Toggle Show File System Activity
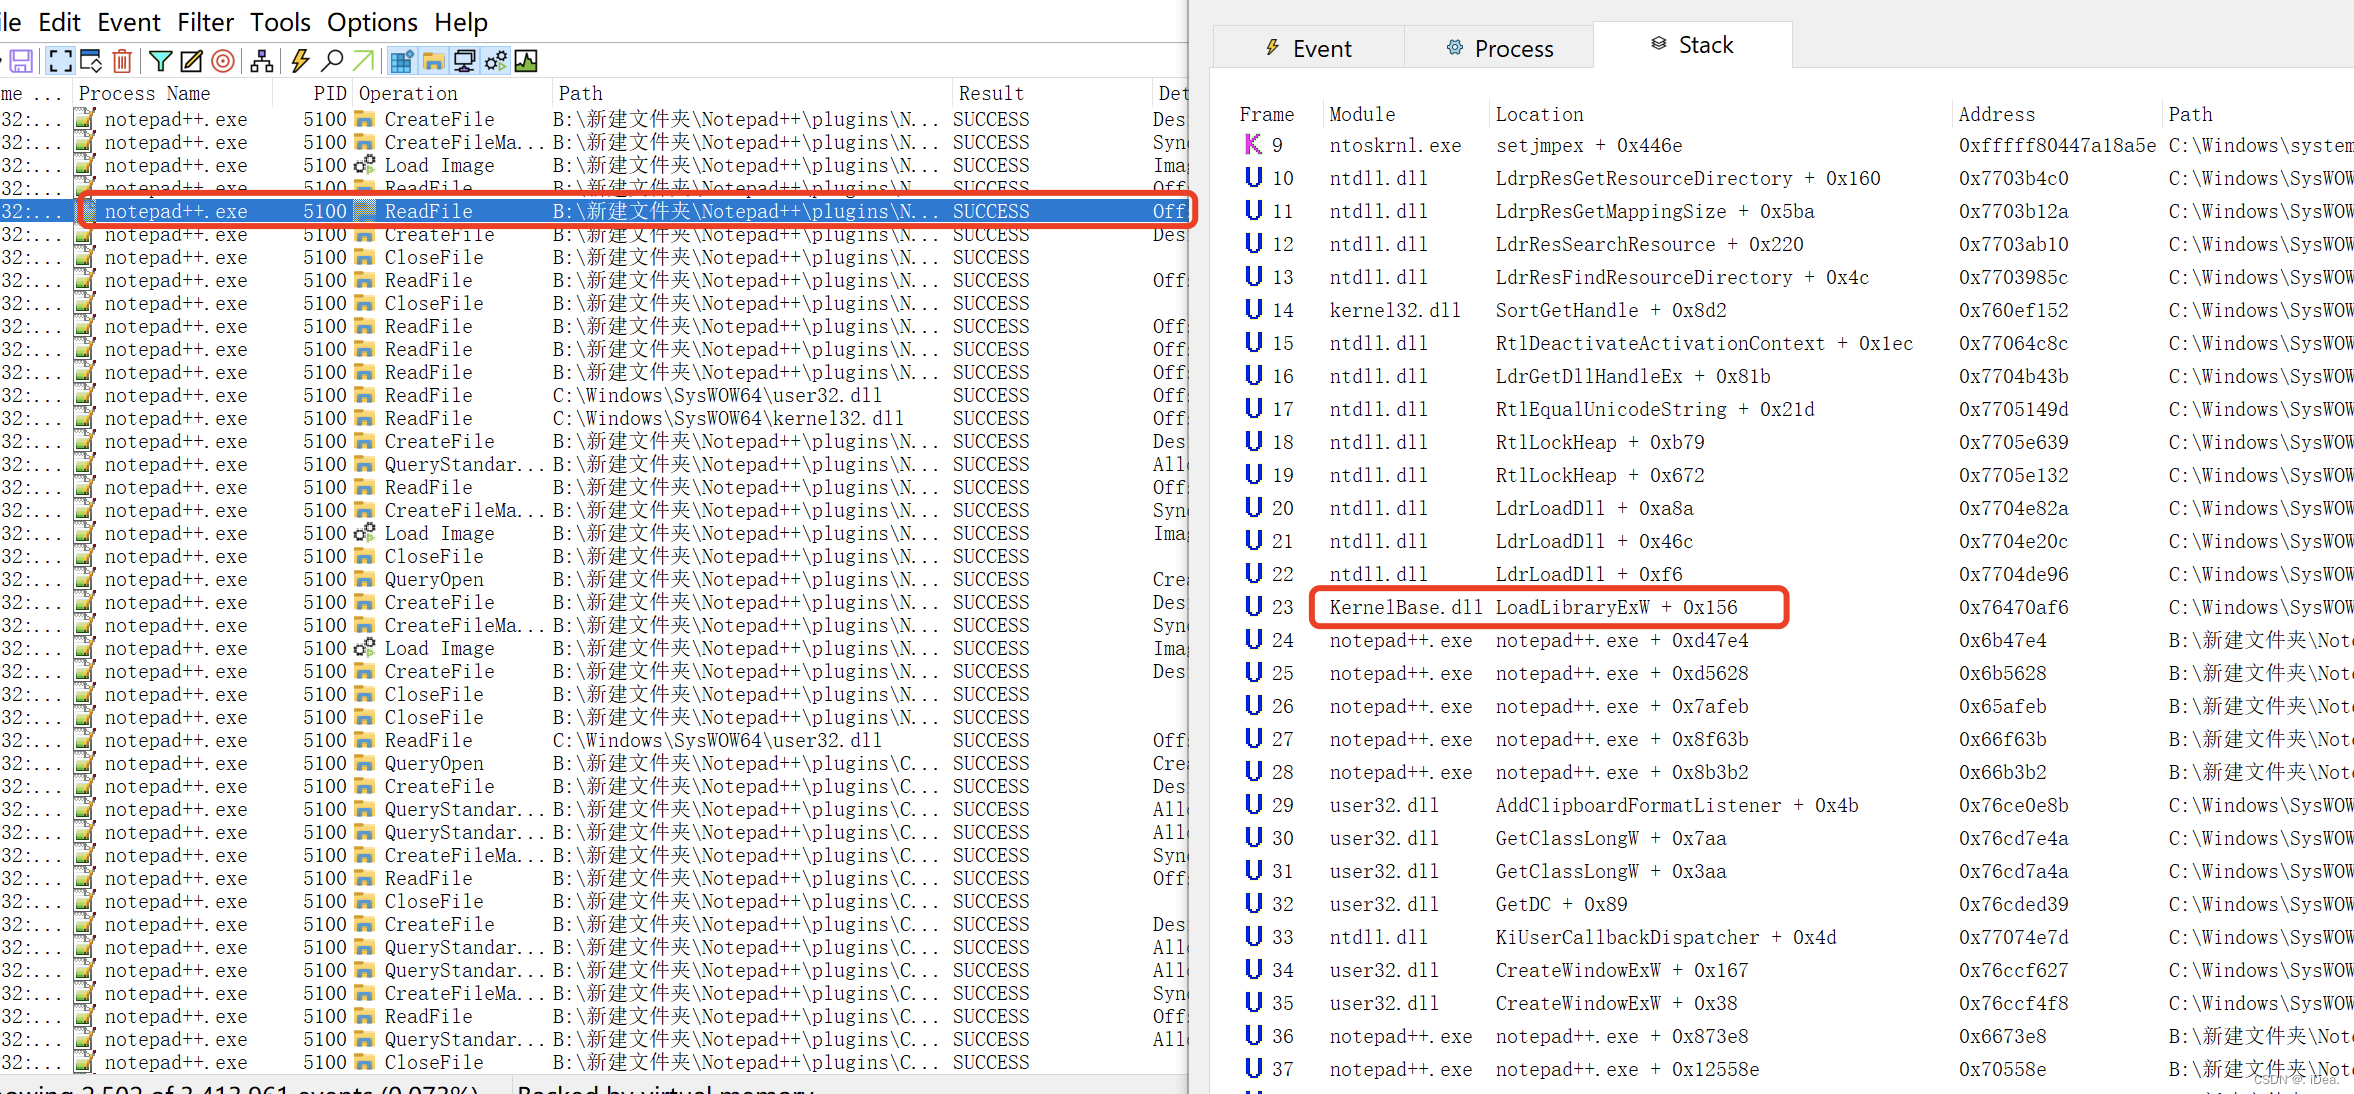 tap(433, 62)
